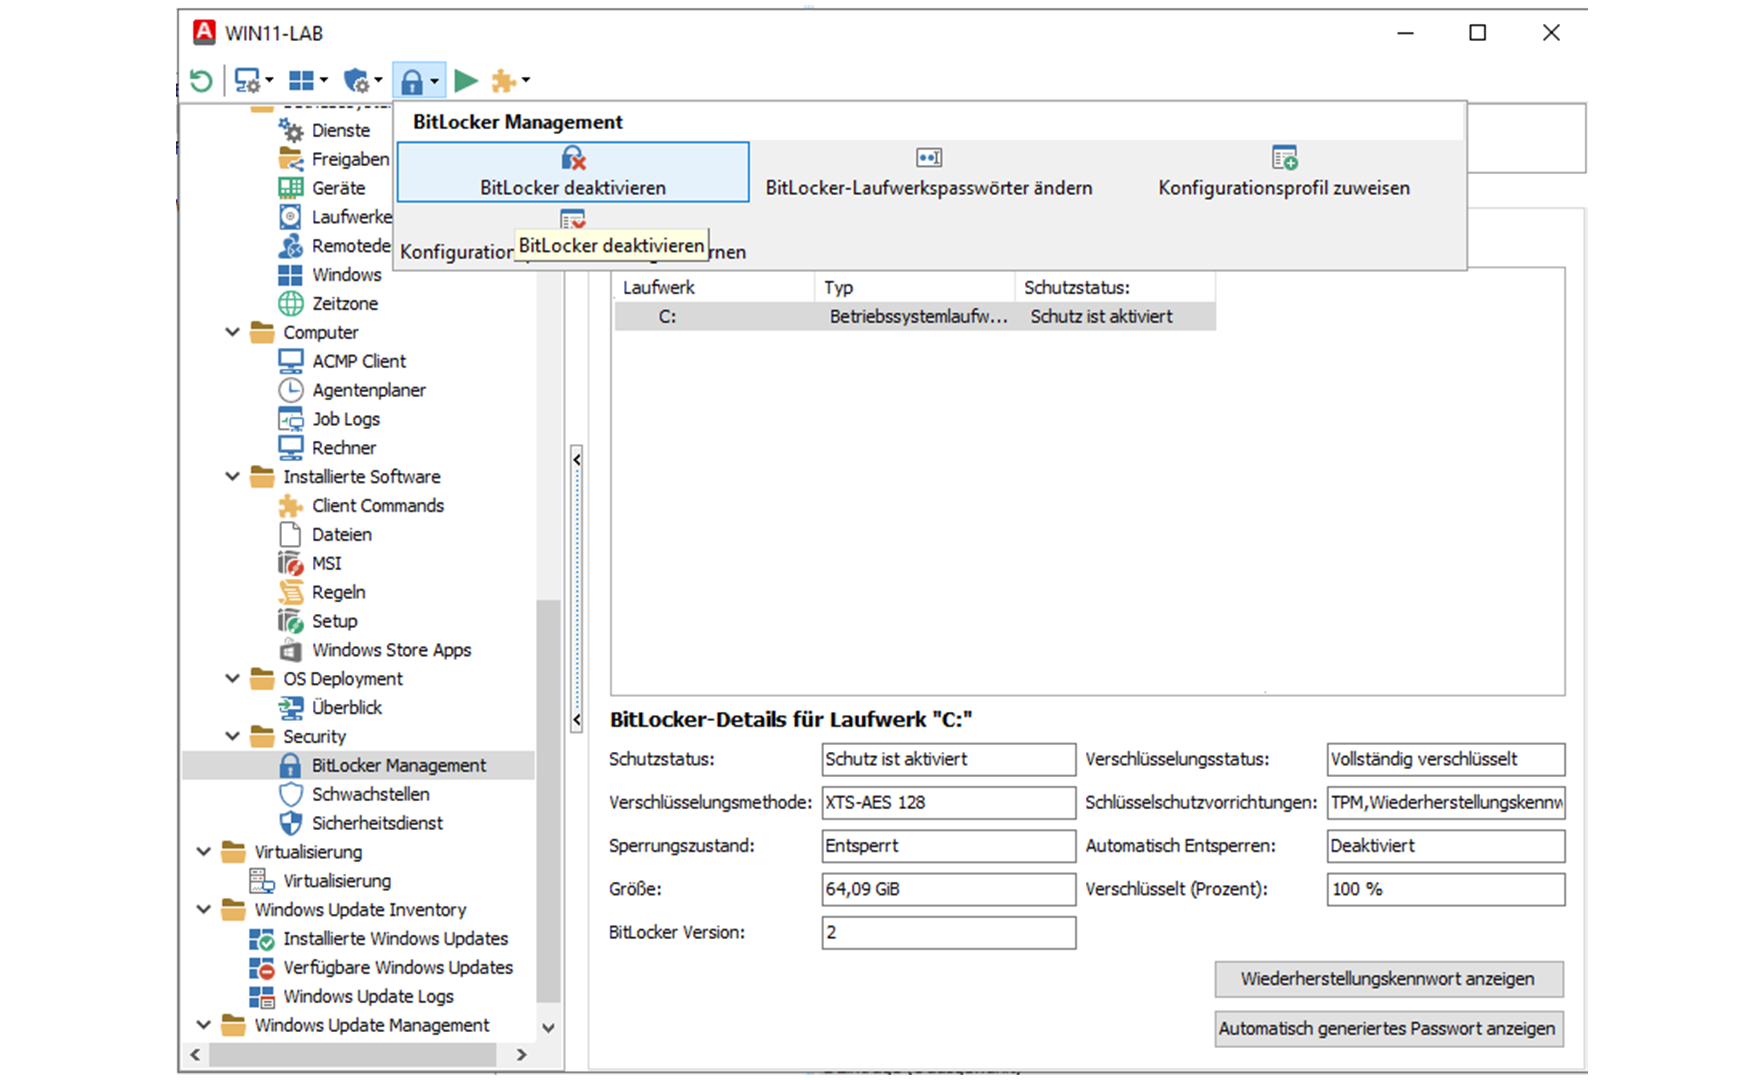Click tree horizontal scrollbar left arrow

point(195,1055)
